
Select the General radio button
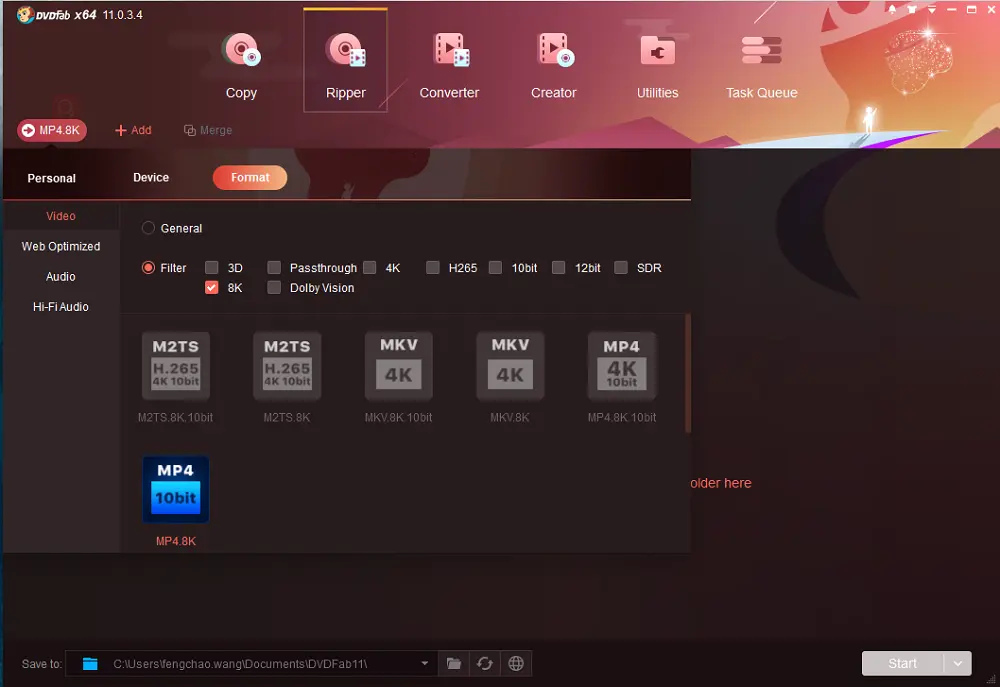pos(148,228)
